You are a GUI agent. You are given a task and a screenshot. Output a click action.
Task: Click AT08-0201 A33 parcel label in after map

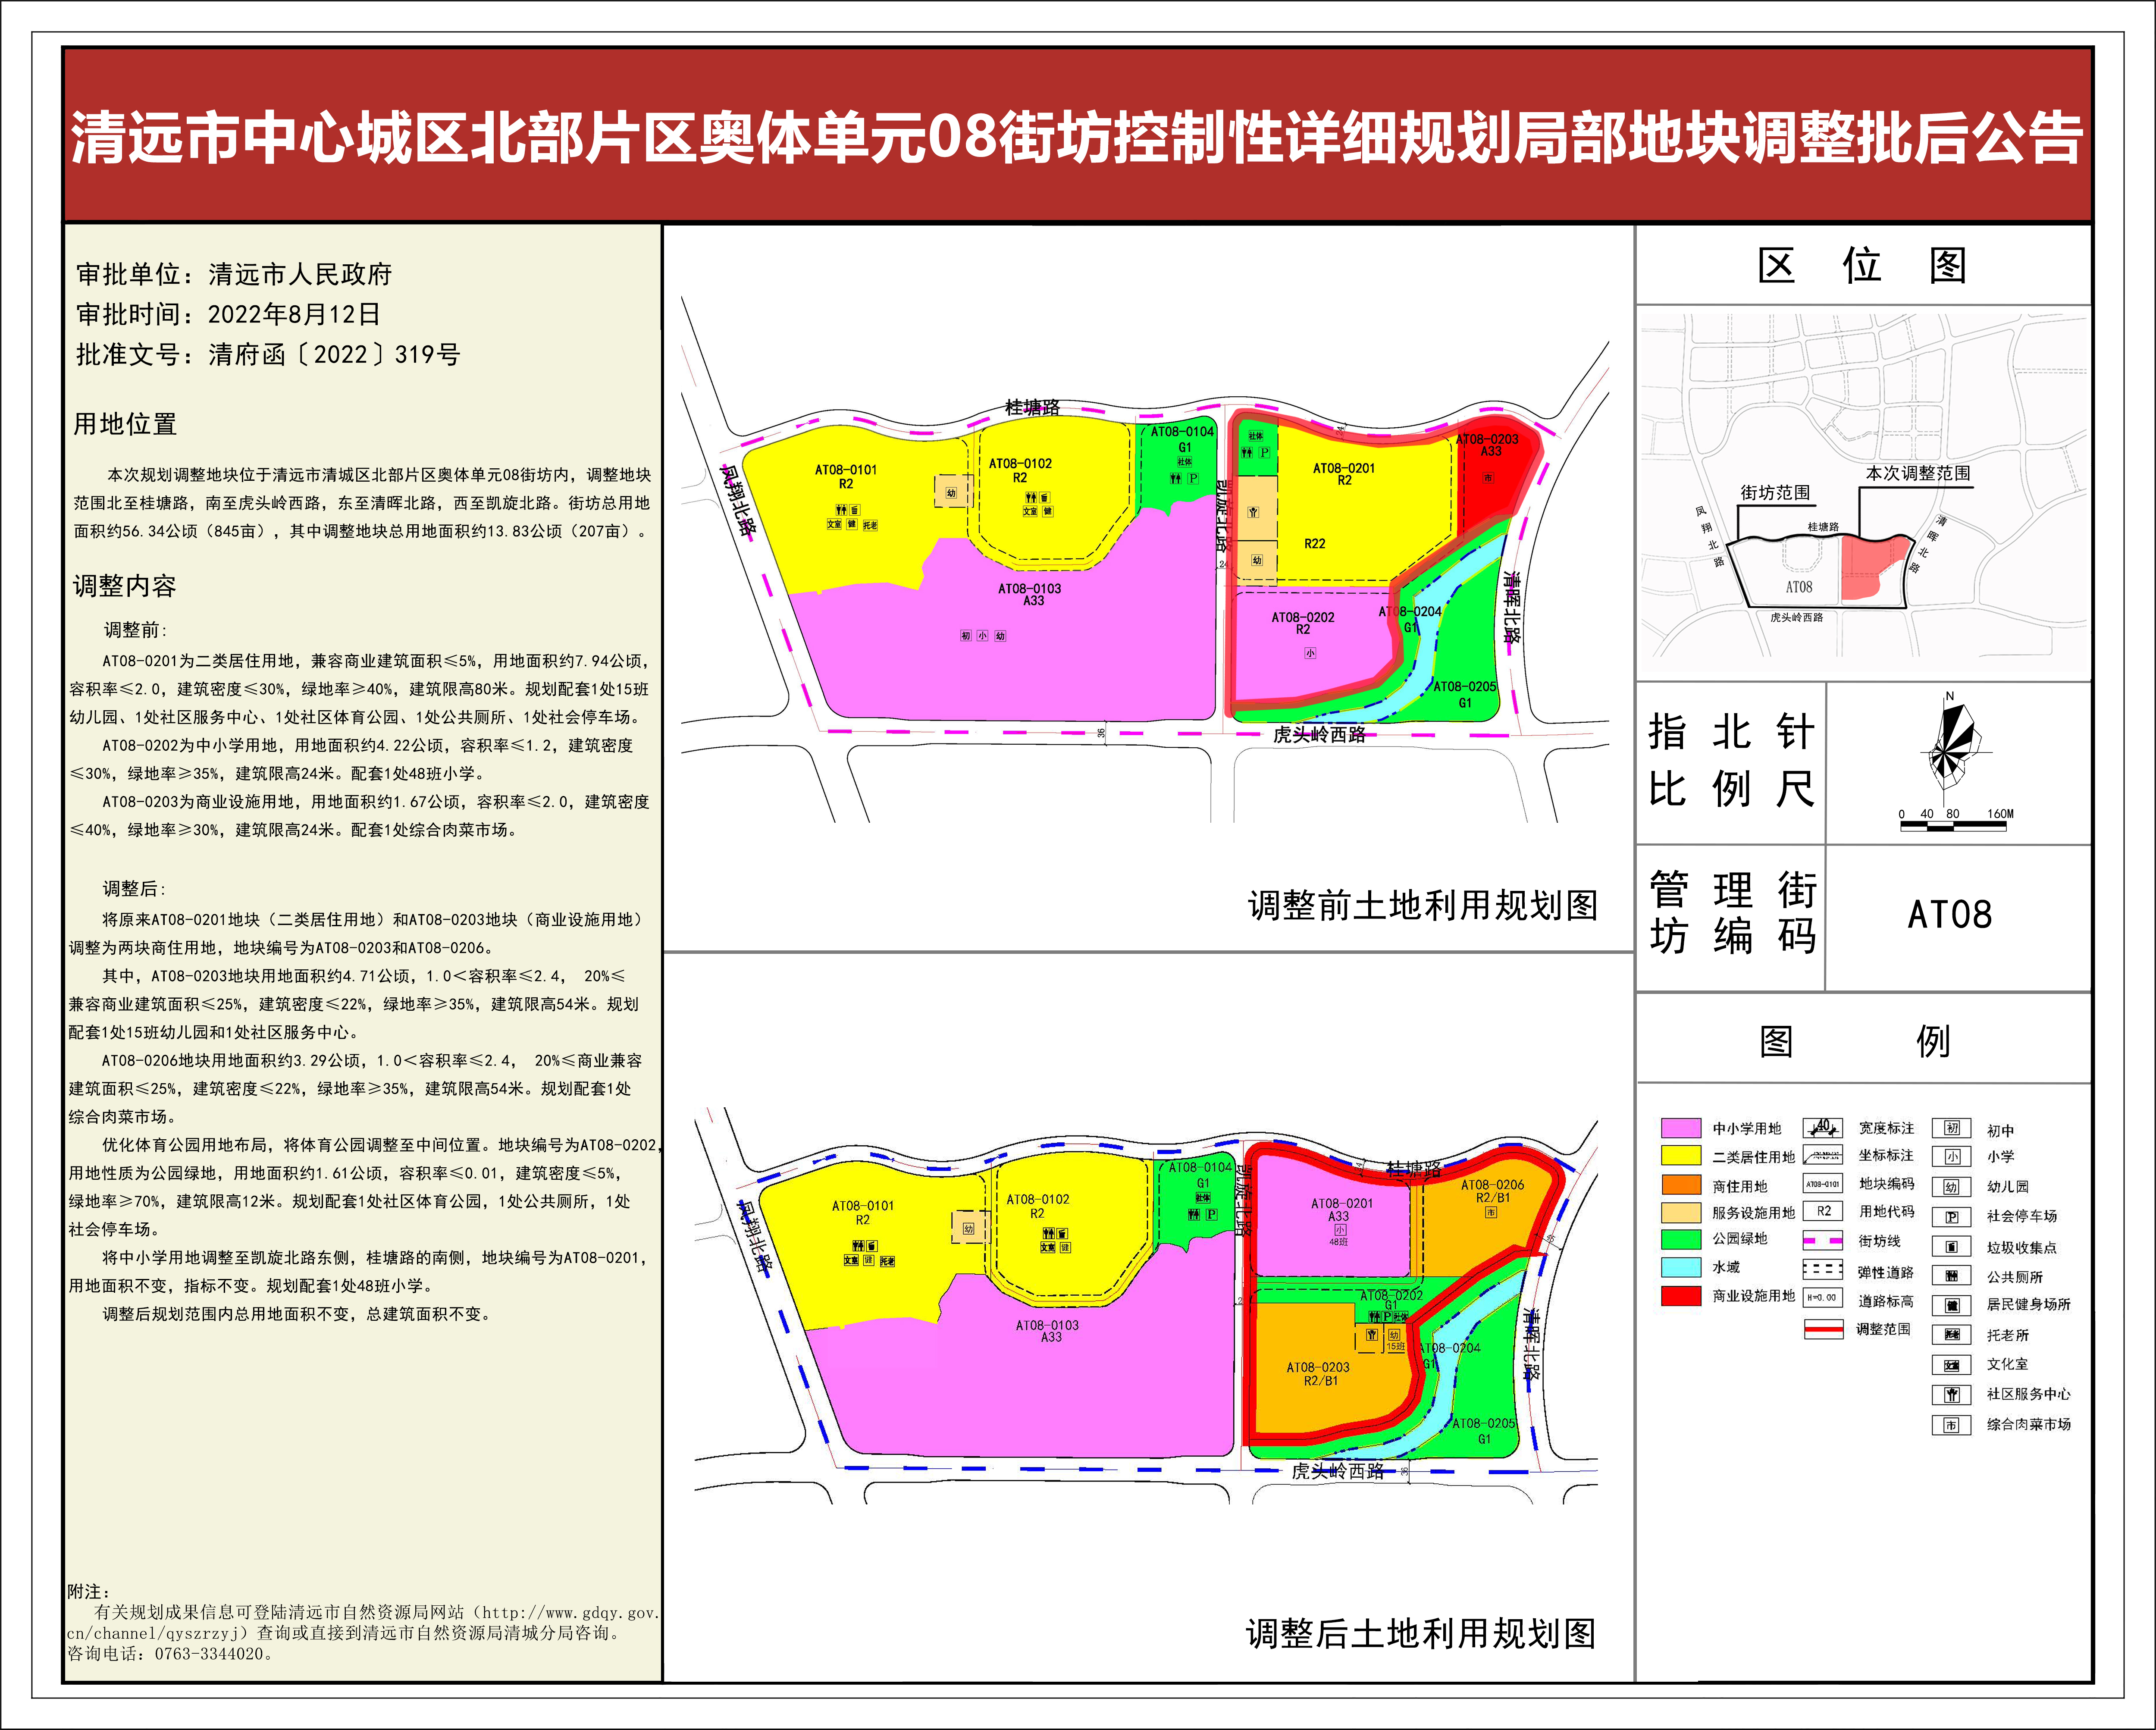click(x=1342, y=1210)
